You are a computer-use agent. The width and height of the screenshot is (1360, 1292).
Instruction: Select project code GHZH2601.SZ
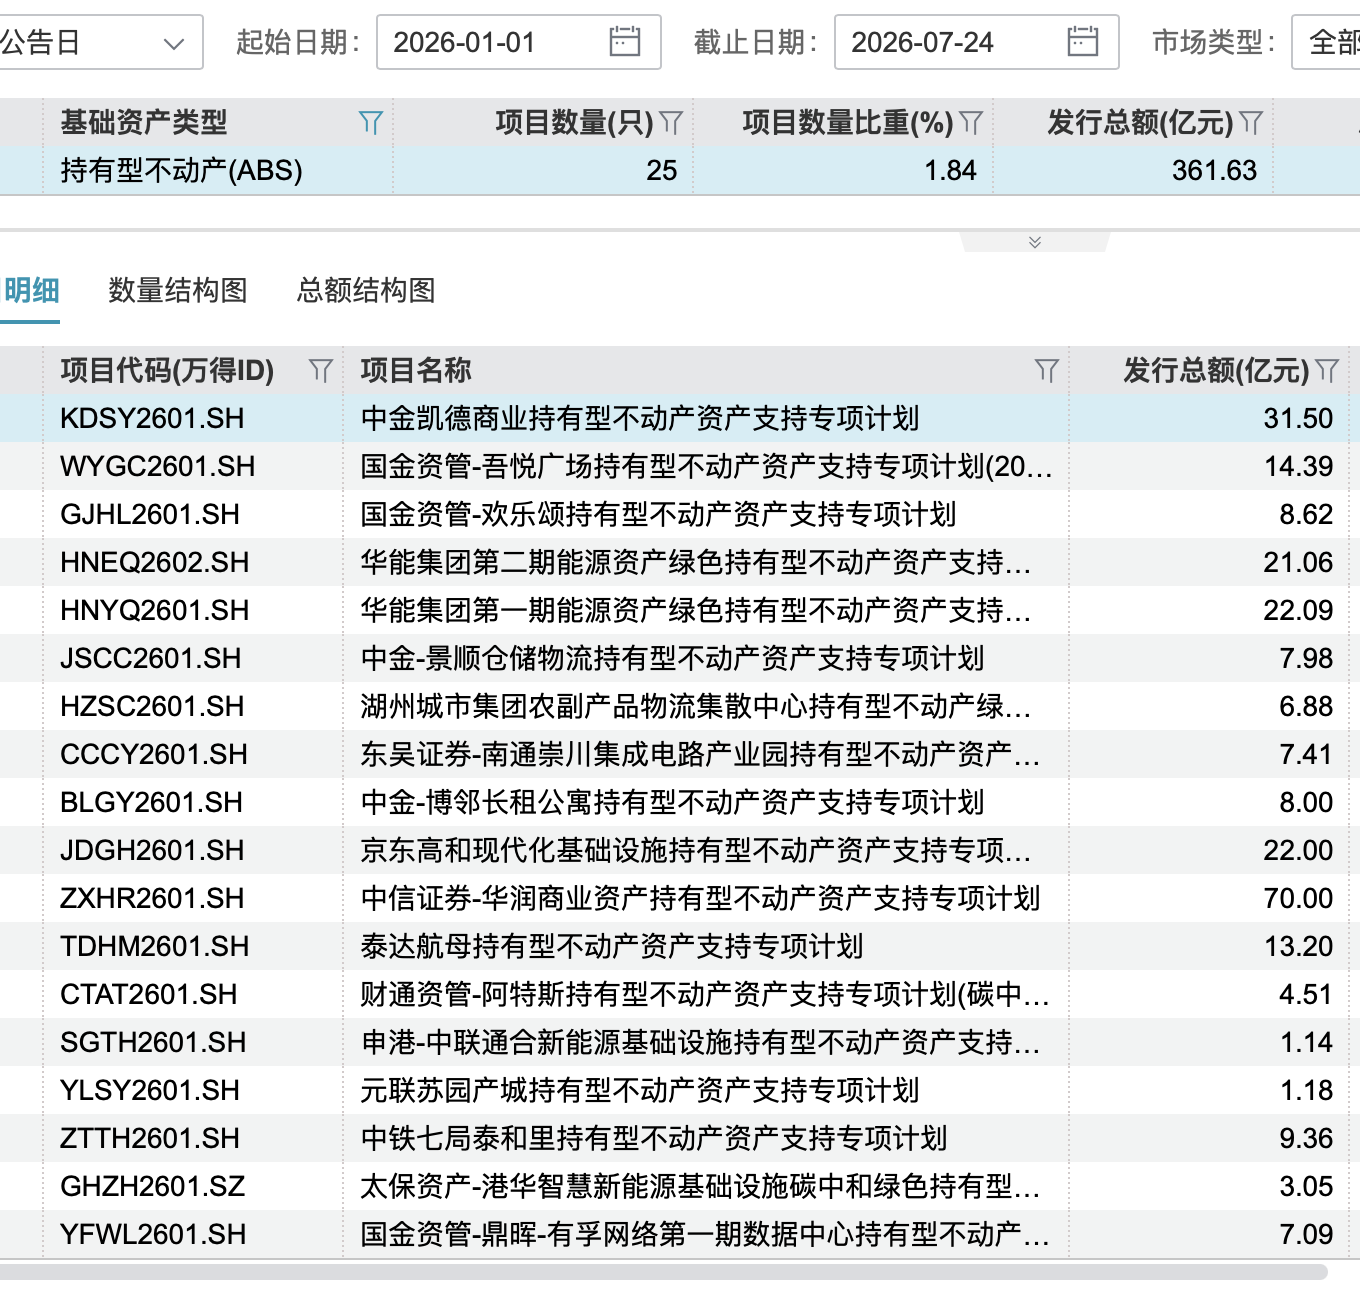pos(153,1187)
